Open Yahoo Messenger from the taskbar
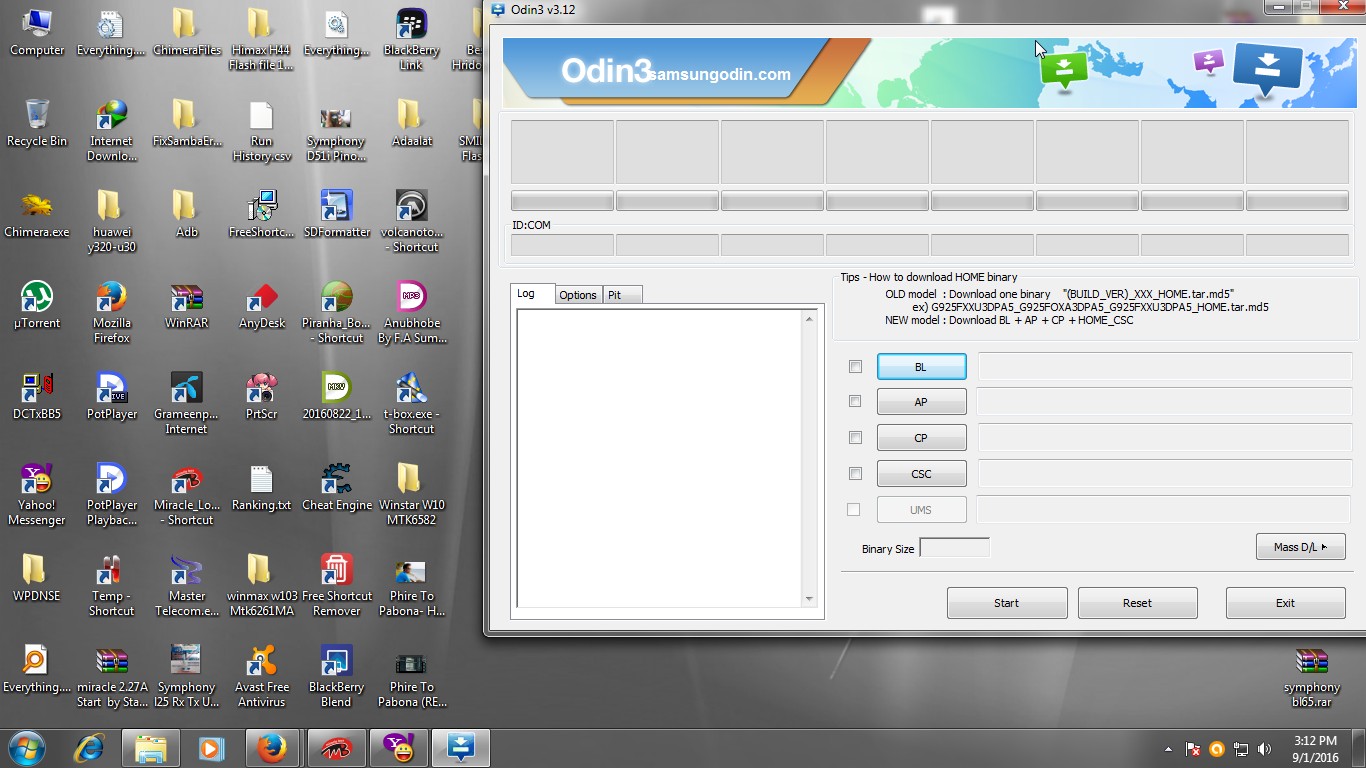 (399, 747)
